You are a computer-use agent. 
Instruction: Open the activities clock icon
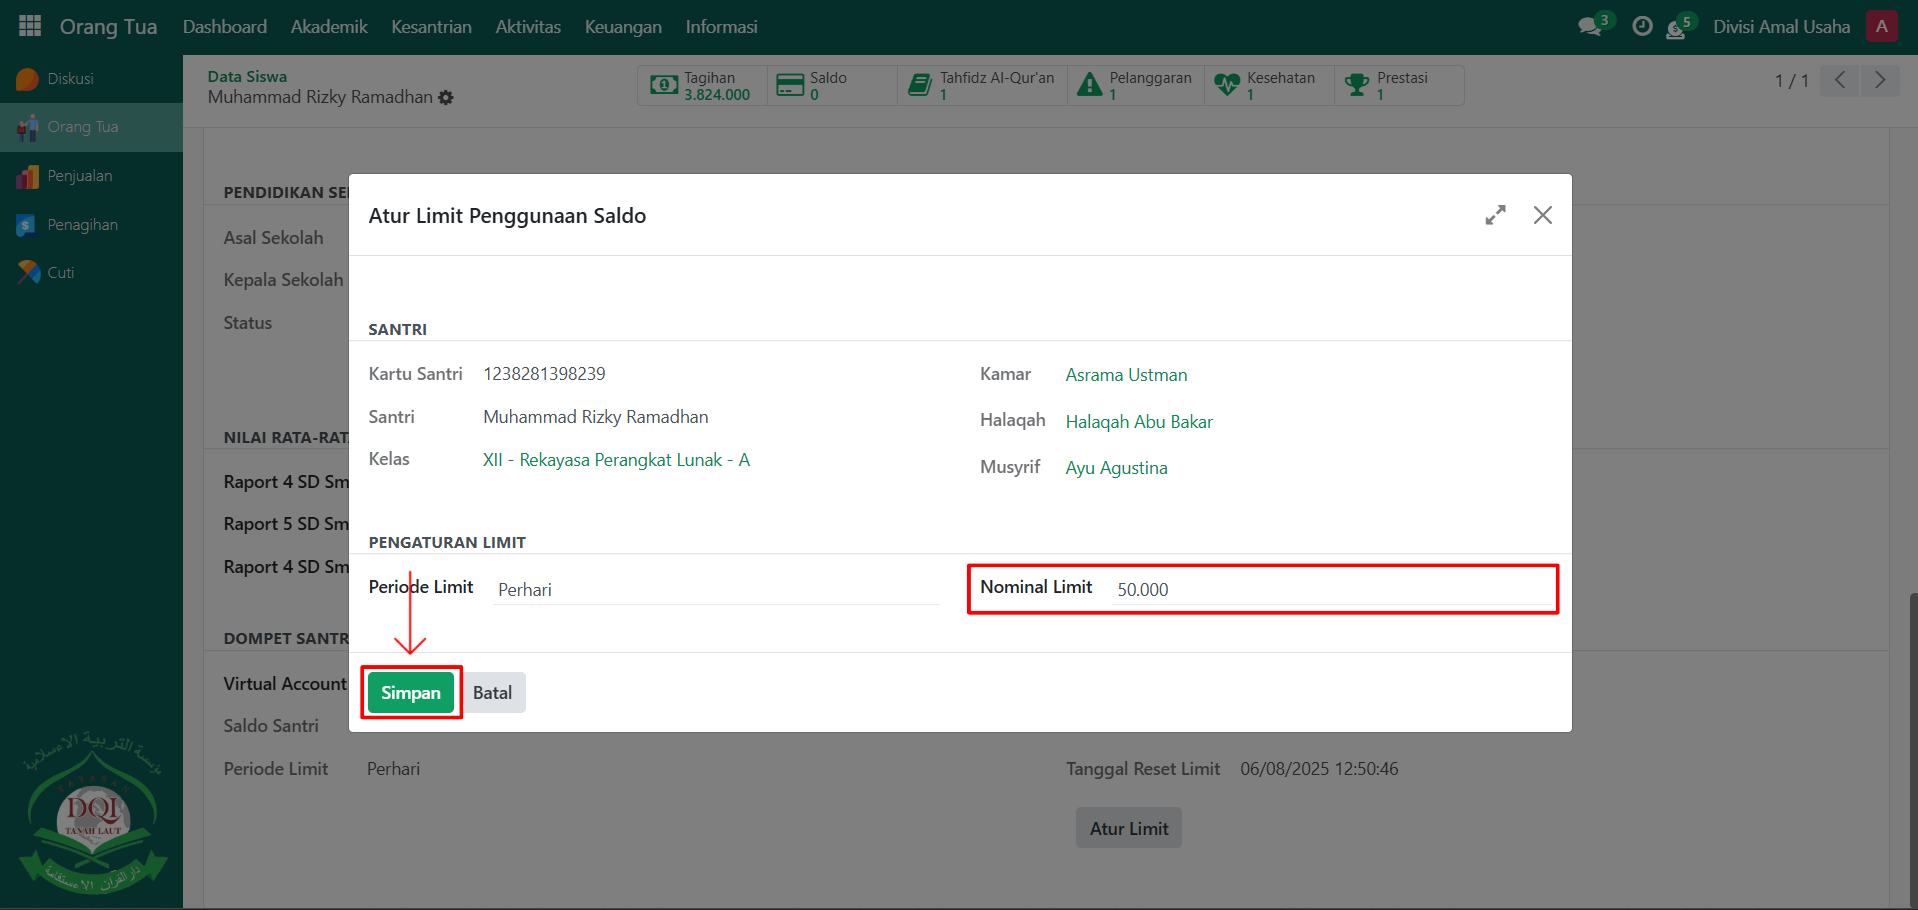click(x=1642, y=27)
